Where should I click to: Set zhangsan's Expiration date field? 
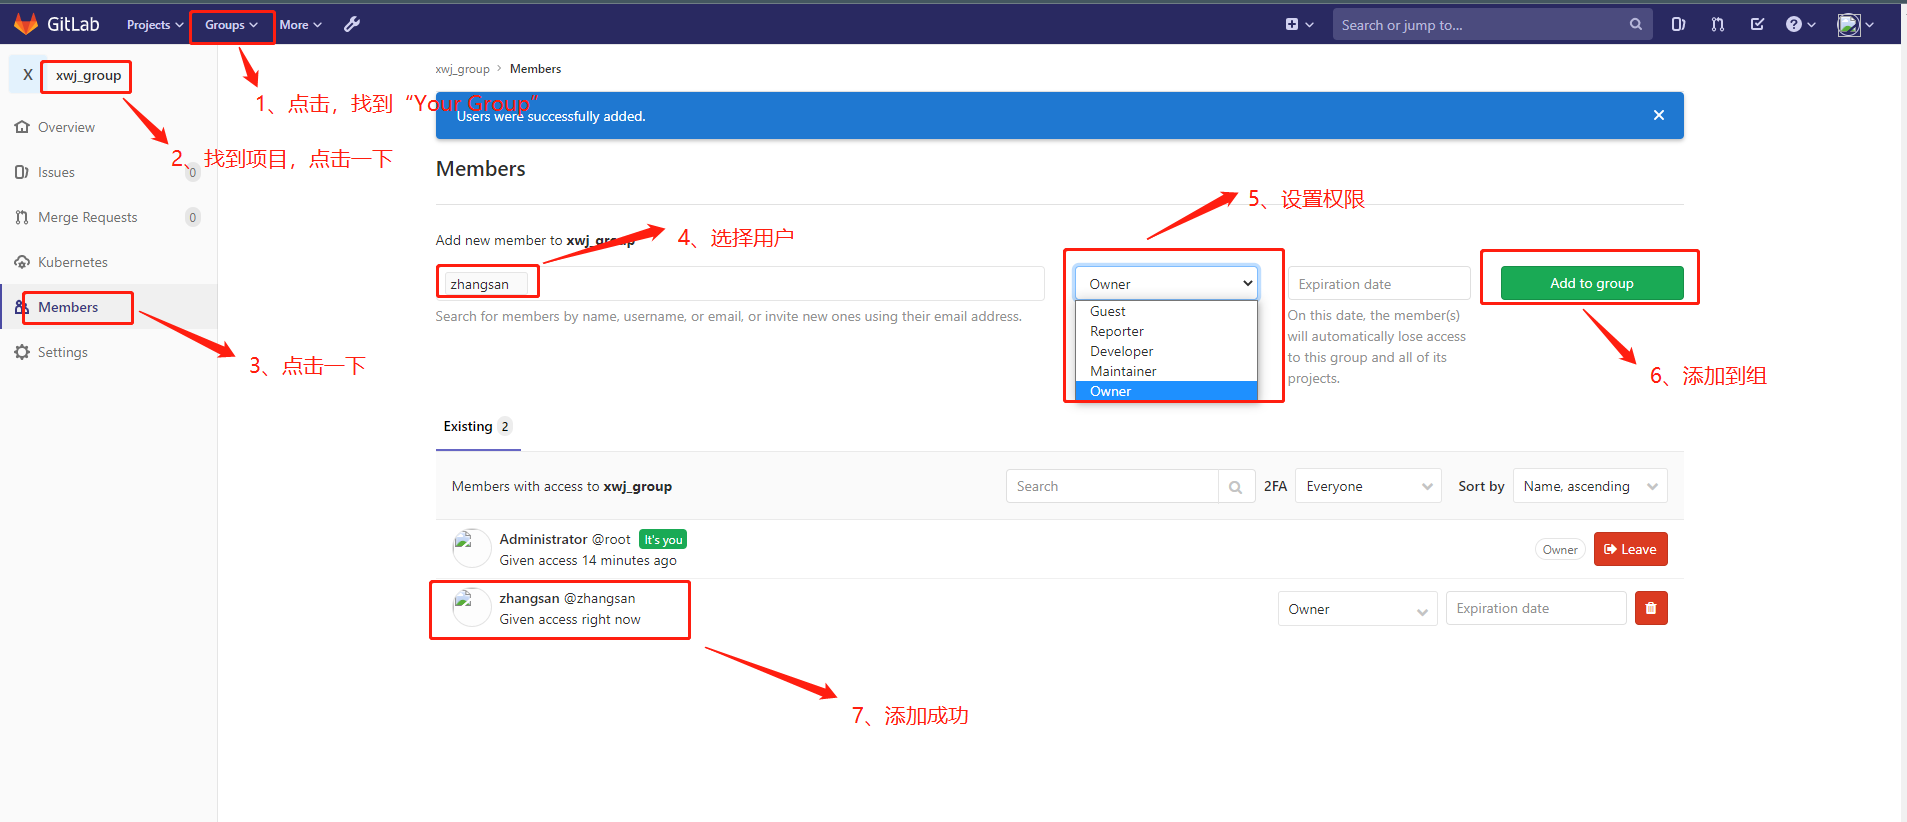(x=1536, y=608)
